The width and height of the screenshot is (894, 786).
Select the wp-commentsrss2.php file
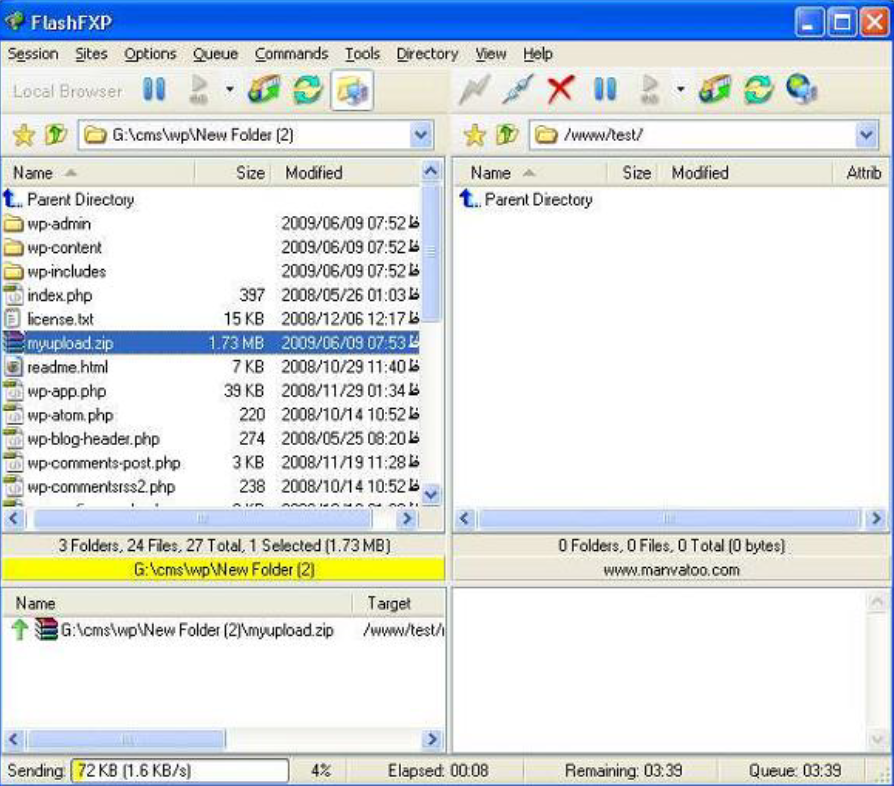pyautogui.click(x=211, y=487)
